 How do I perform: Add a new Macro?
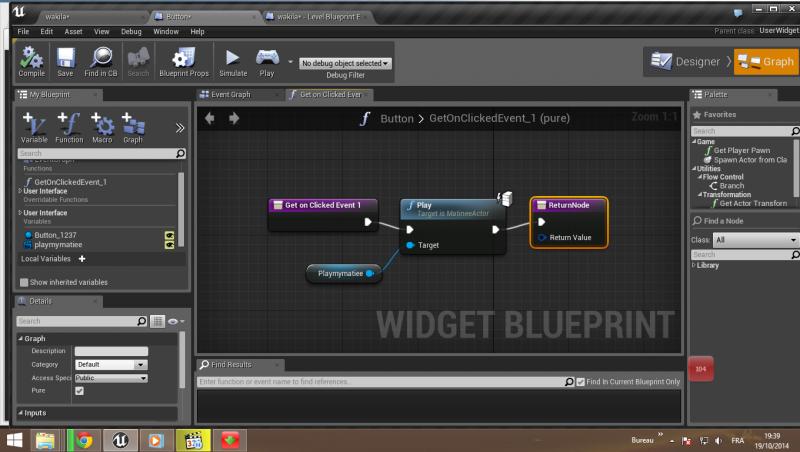coord(102,128)
